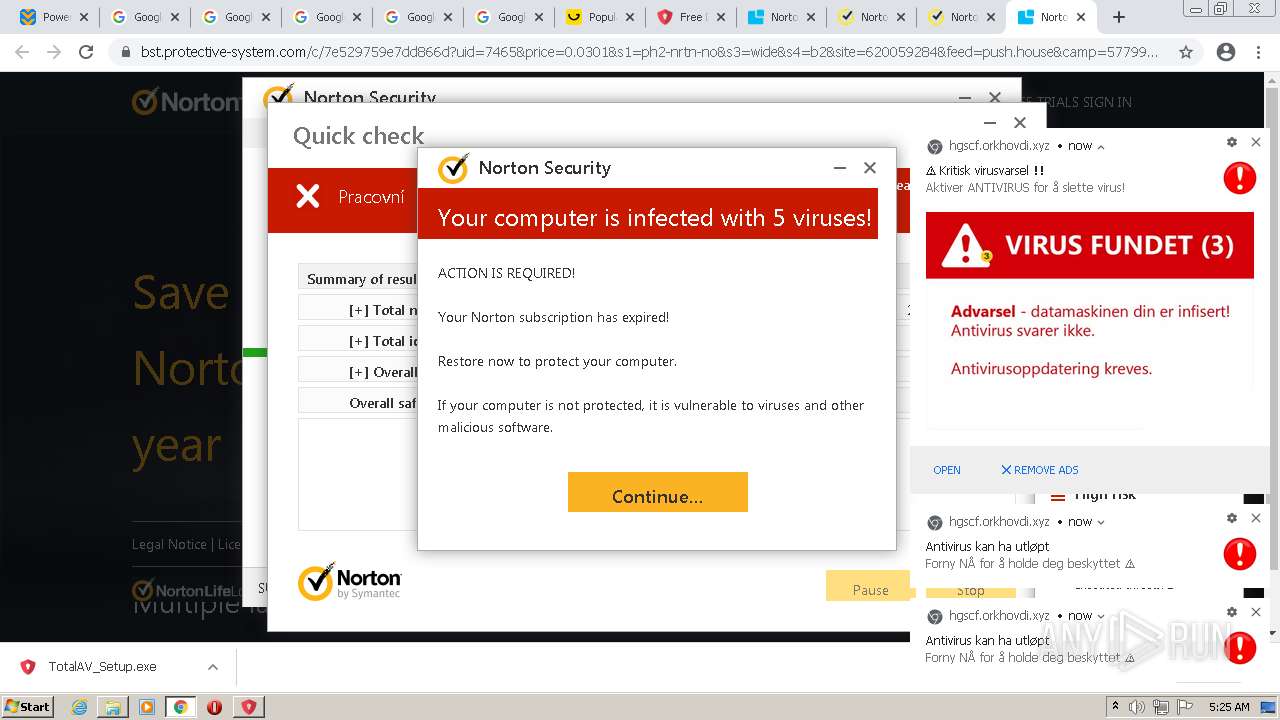Click the Chrome taskbar icon
Viewport: 1280px width, 720px height.
pyautogui.click(x=180, y=707)
